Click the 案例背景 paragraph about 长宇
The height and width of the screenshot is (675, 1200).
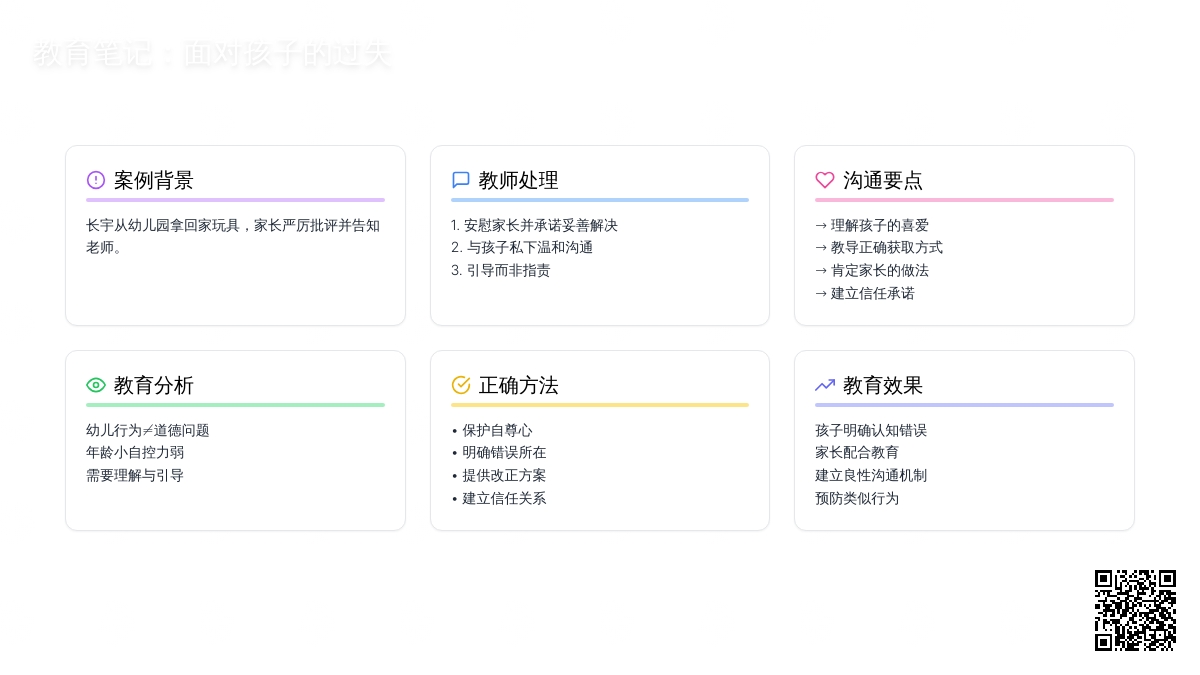233,236
